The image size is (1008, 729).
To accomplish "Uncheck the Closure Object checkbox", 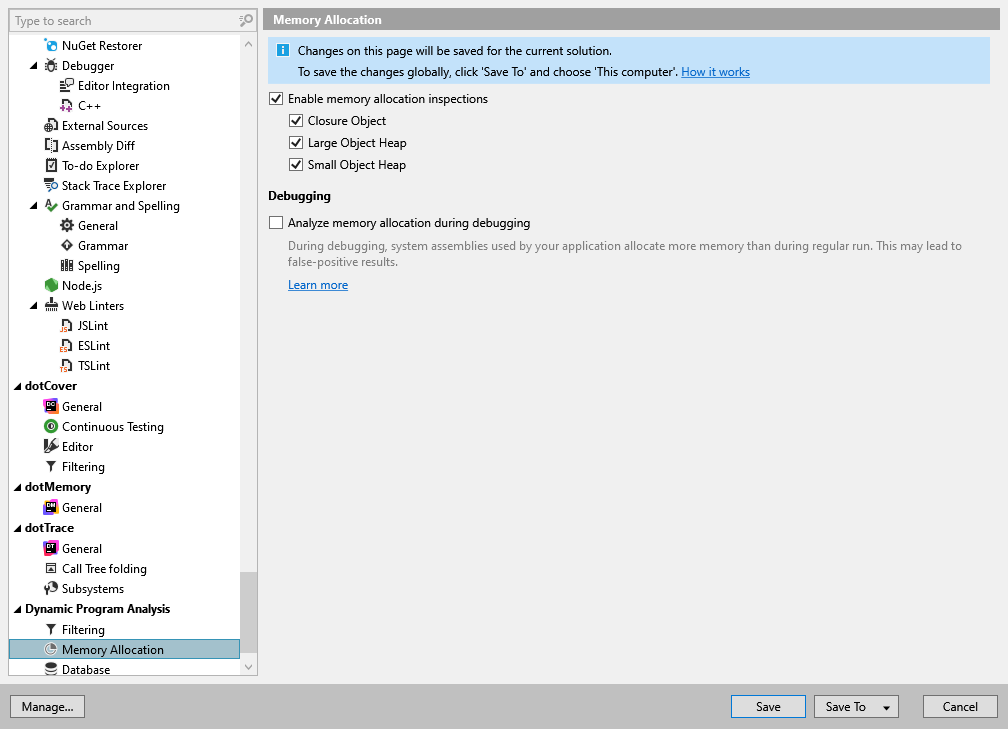I will tap(296, 121).
